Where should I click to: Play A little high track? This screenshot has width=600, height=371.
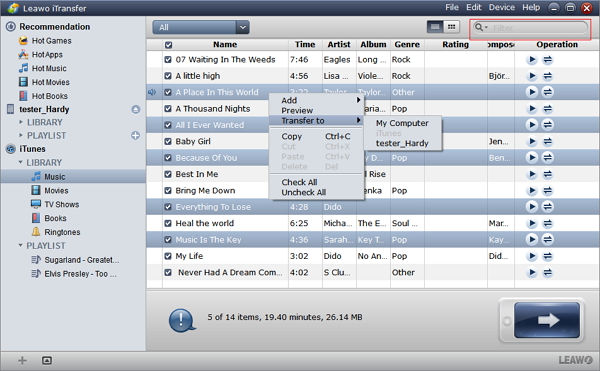click(x=532, y=76)
